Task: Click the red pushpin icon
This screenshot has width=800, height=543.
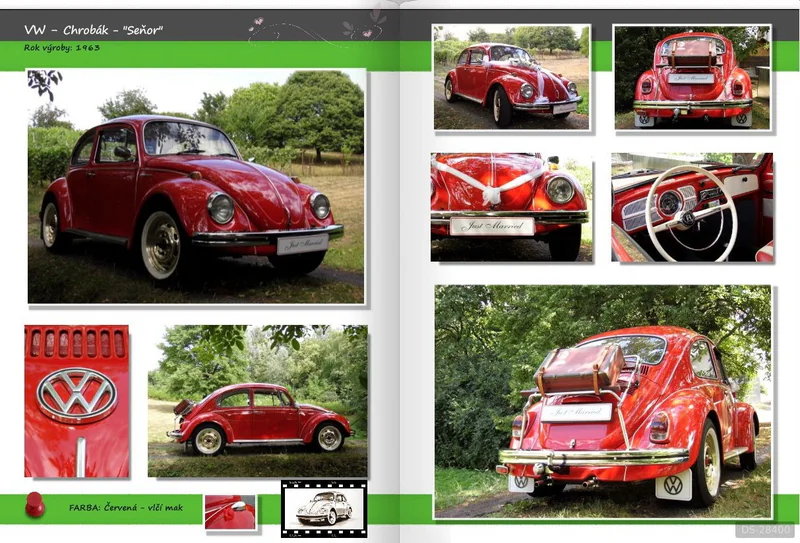Action: click(35, 504)
